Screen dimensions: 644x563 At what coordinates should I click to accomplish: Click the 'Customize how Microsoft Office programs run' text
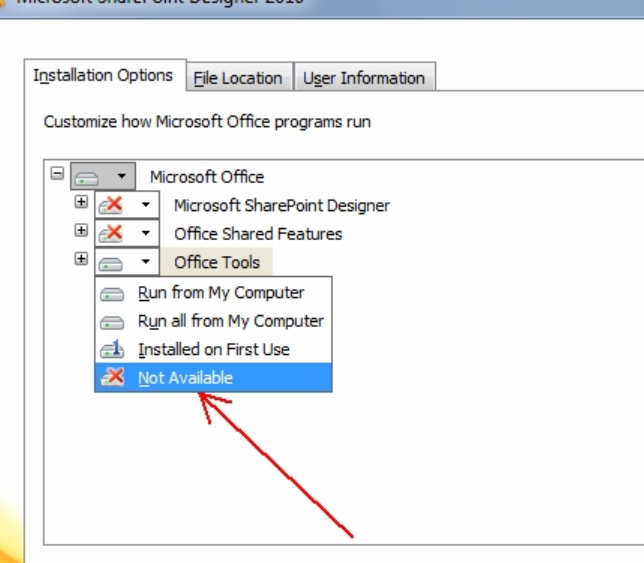click(x=207, y=122)
